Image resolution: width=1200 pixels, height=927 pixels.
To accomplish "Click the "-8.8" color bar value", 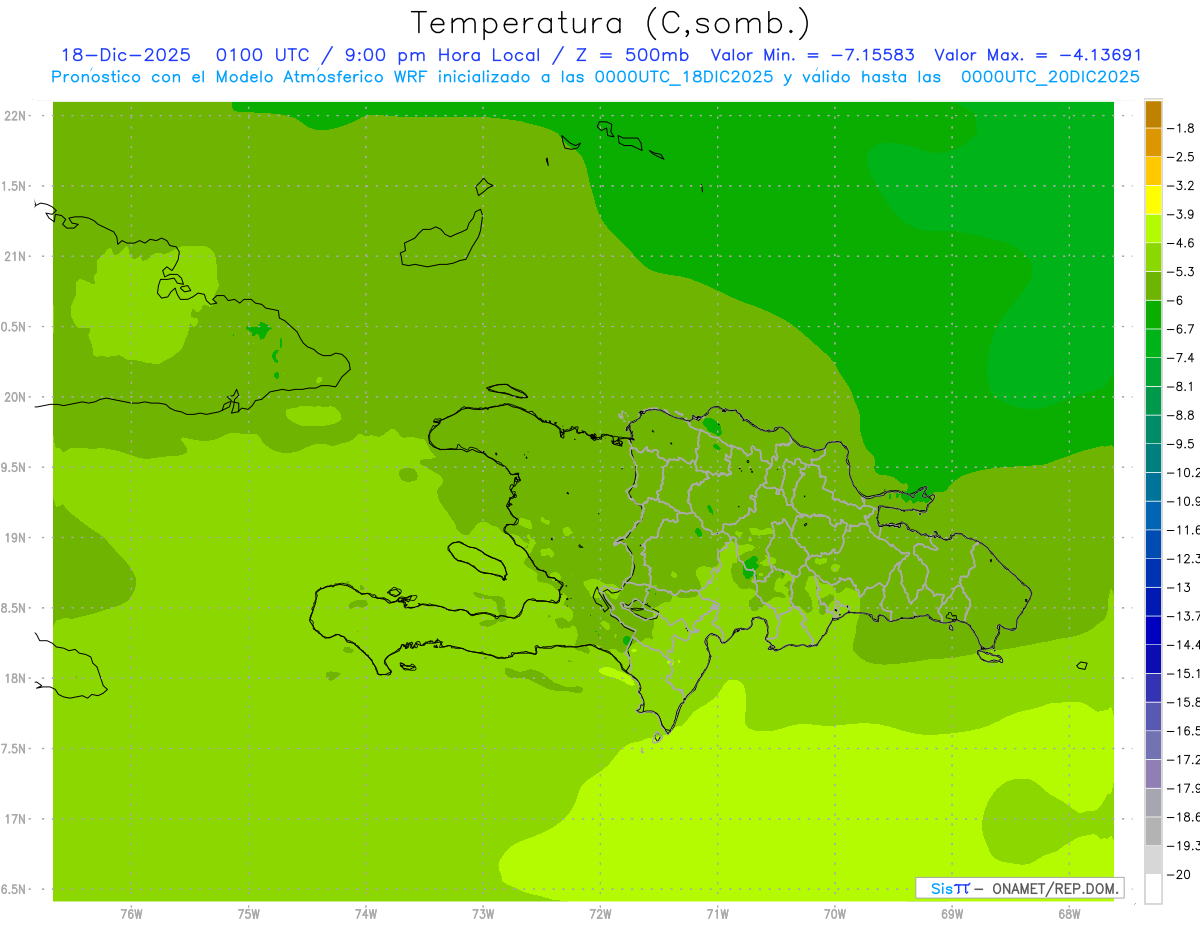I will pyautogui.click(x=1182, y=415).
